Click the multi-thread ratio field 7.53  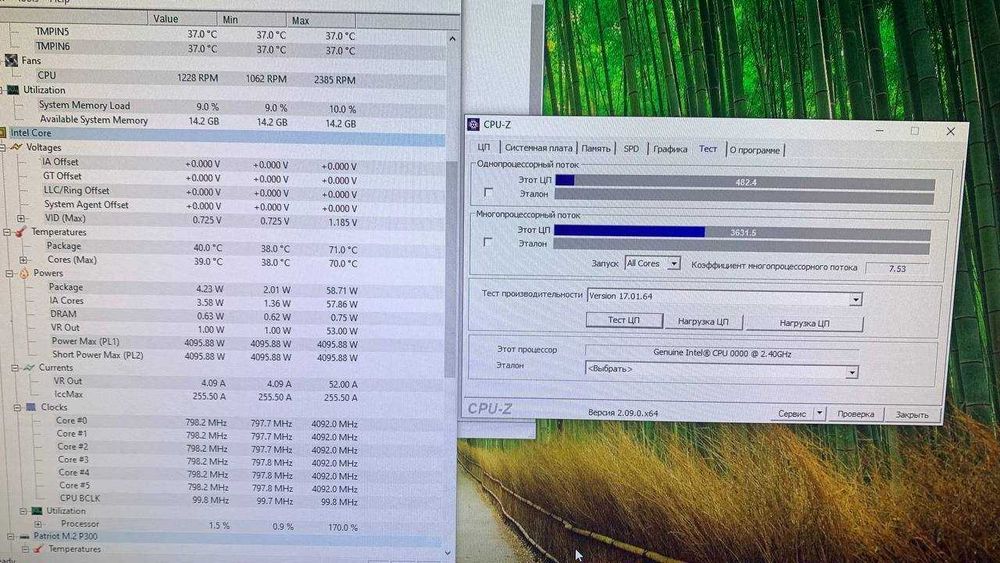[897, 268]
